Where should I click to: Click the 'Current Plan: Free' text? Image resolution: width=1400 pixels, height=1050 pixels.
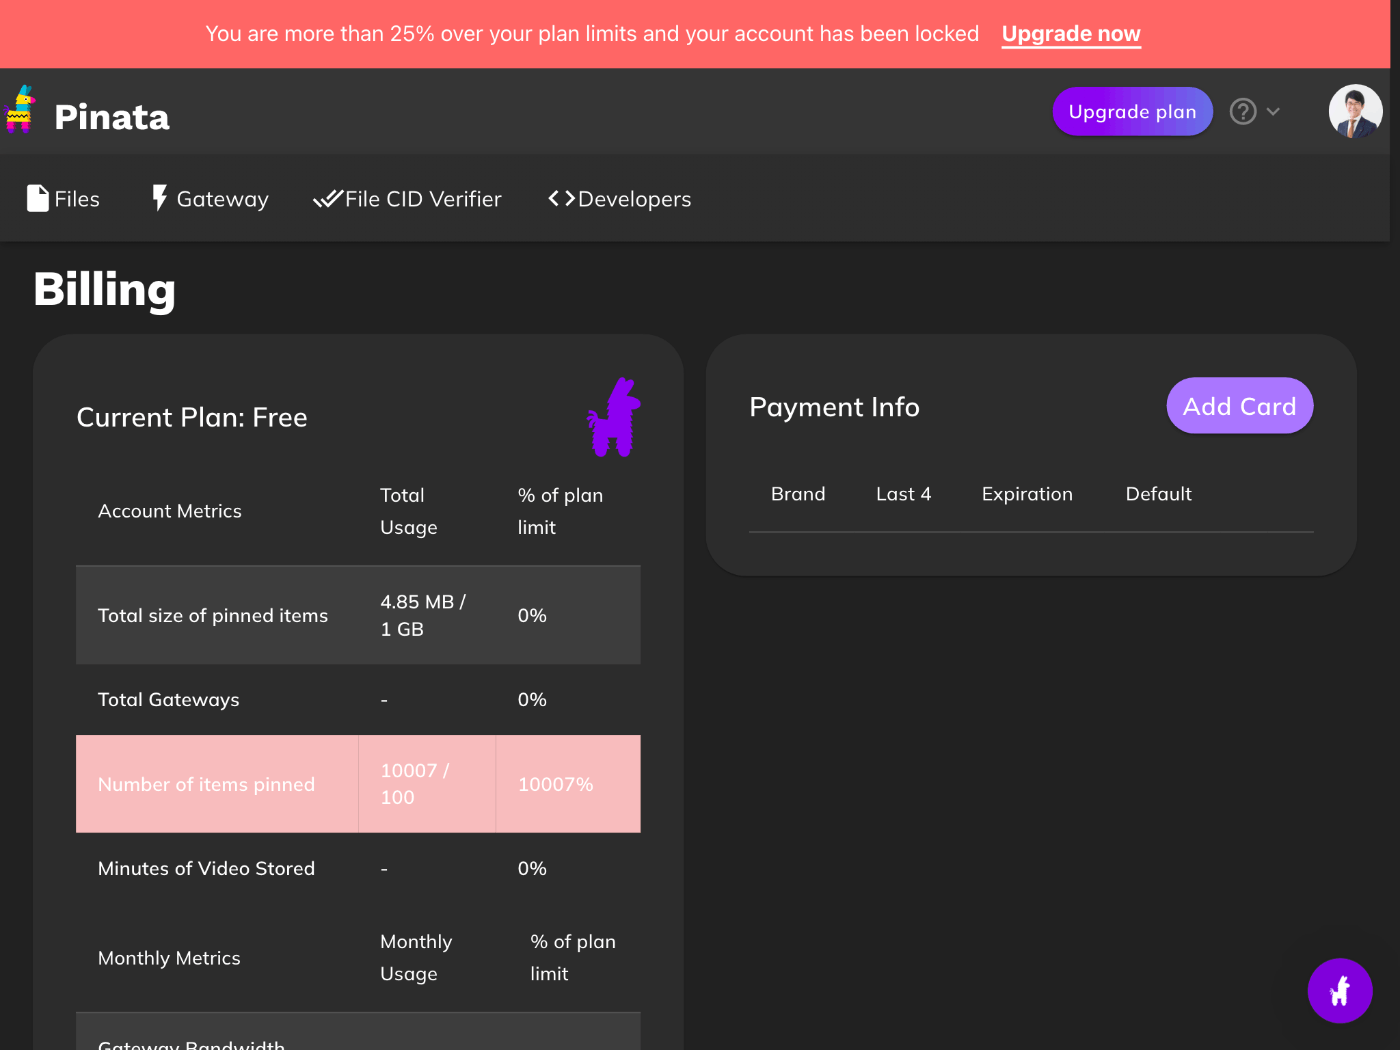[x=192, y=417]
